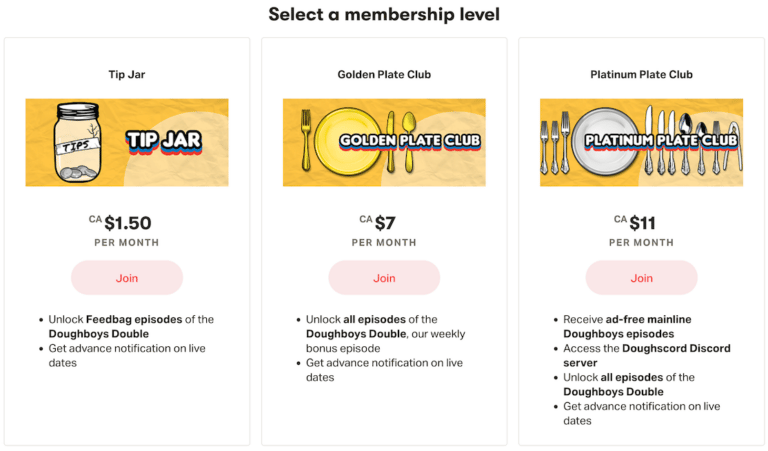The width and height of the screenshot is (768, 451).
Task: Open the Platinum Plate Club banner image
Action: click(x=641, y=142)
